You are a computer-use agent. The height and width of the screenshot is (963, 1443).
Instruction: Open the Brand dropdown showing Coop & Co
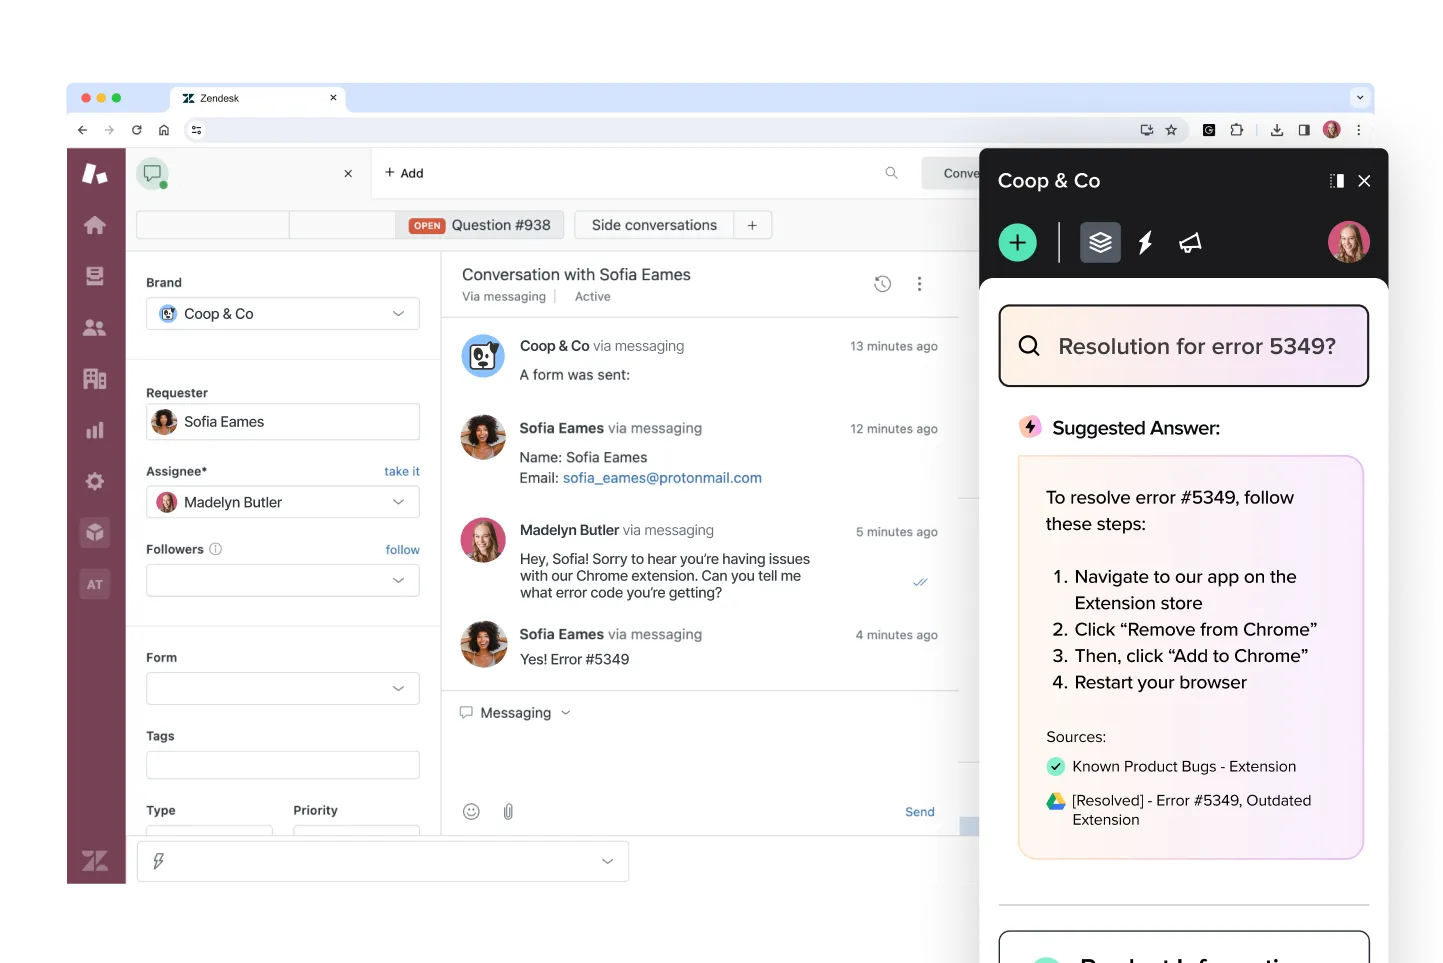(282, 313)
